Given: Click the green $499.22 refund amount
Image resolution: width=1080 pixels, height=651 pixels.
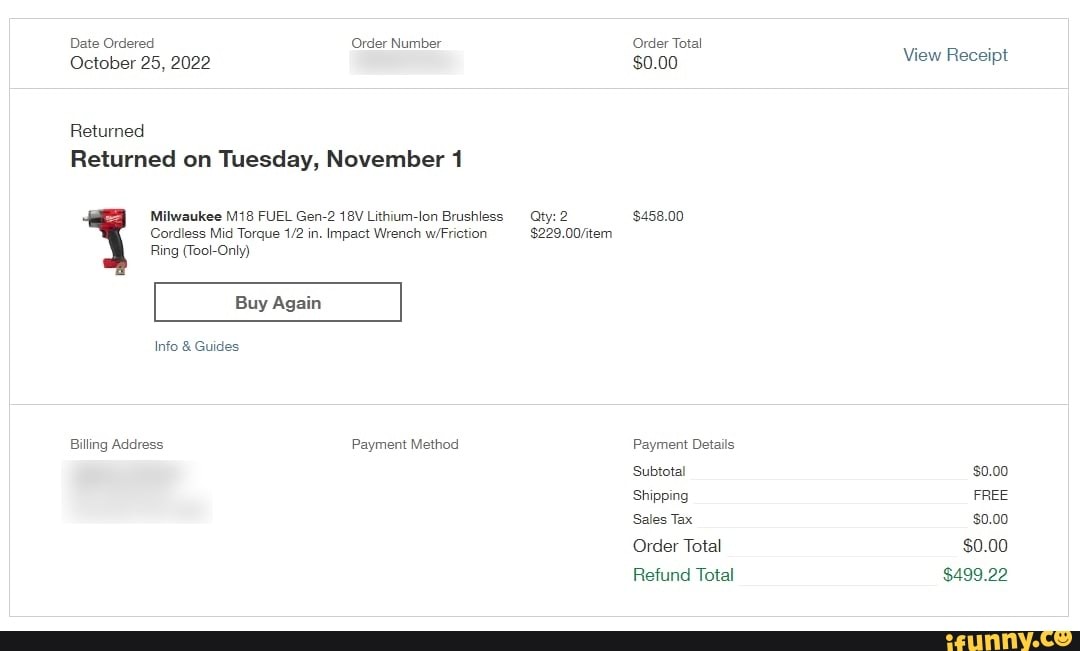Looking at the screenshot, I should point(974,575).
